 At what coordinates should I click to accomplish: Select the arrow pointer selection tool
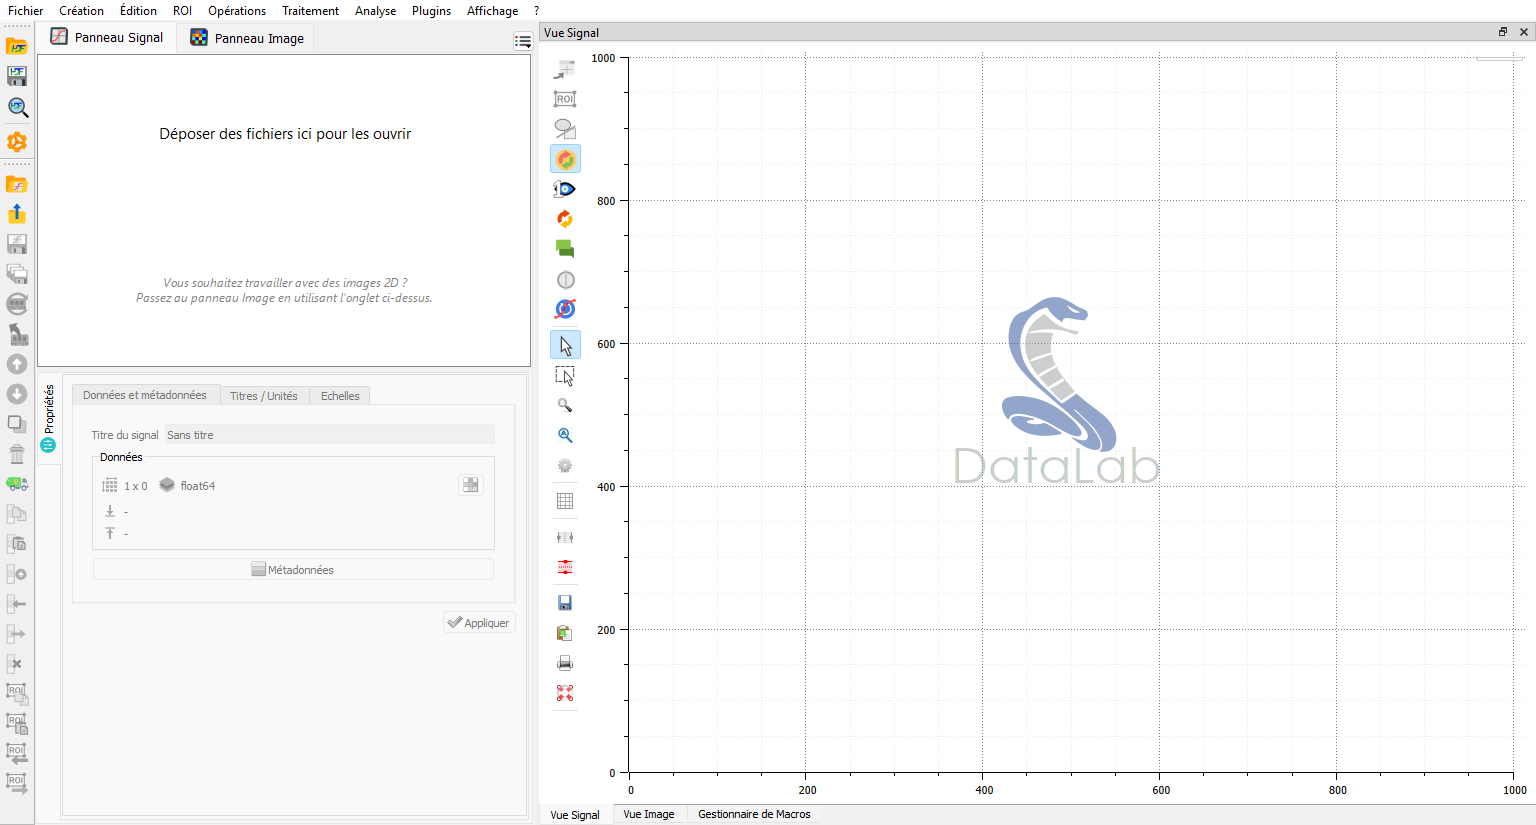coord(565,345)
